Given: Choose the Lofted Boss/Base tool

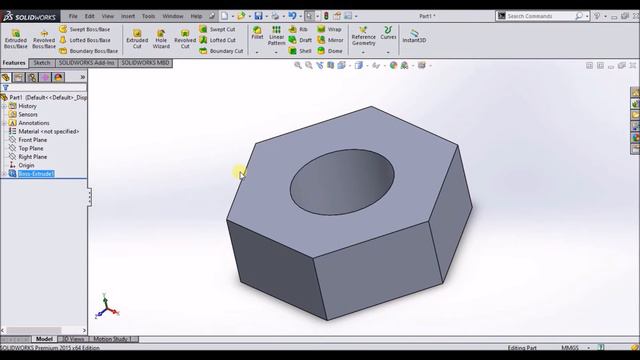Looking at the screenshot, I should pyautogui.click(x=84, y=40).
